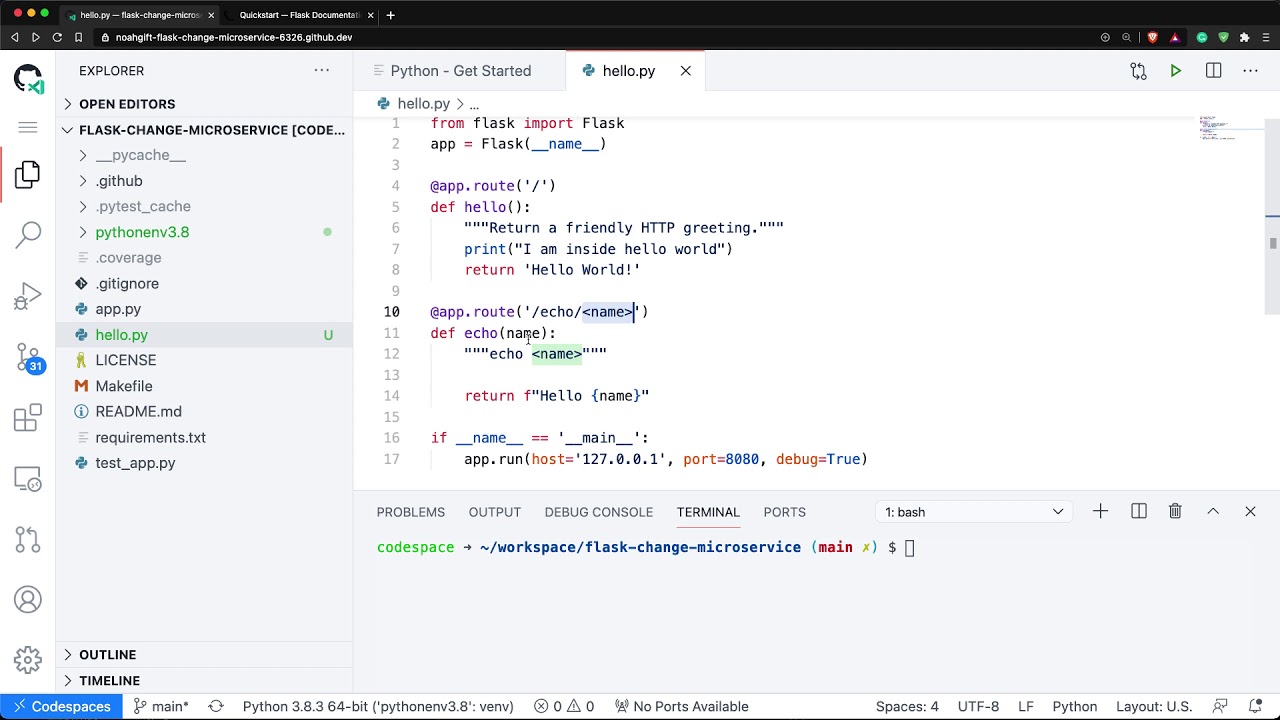Open the Search view in activity bar
Screen dimensions: 1280x720
(28, 235)
